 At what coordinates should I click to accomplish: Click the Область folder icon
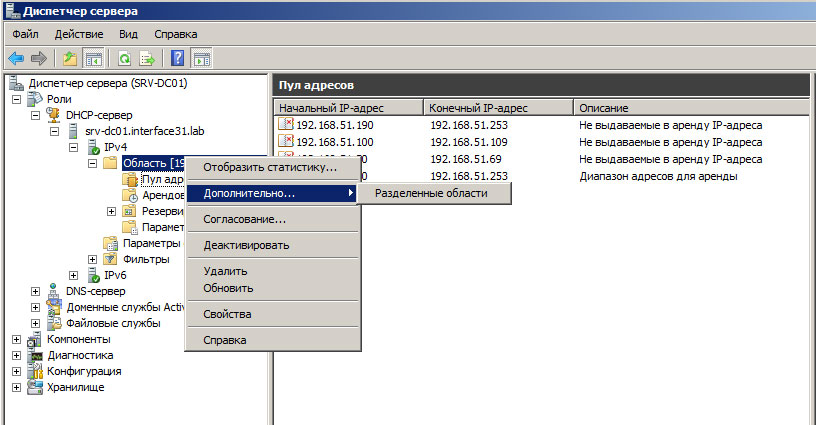click(110, 163)
